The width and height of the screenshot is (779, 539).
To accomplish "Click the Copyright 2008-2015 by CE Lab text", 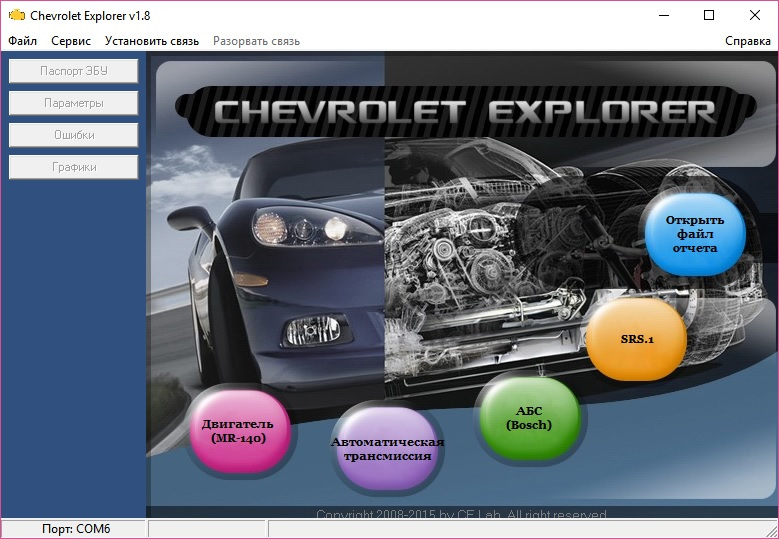I will click(462, 514).
